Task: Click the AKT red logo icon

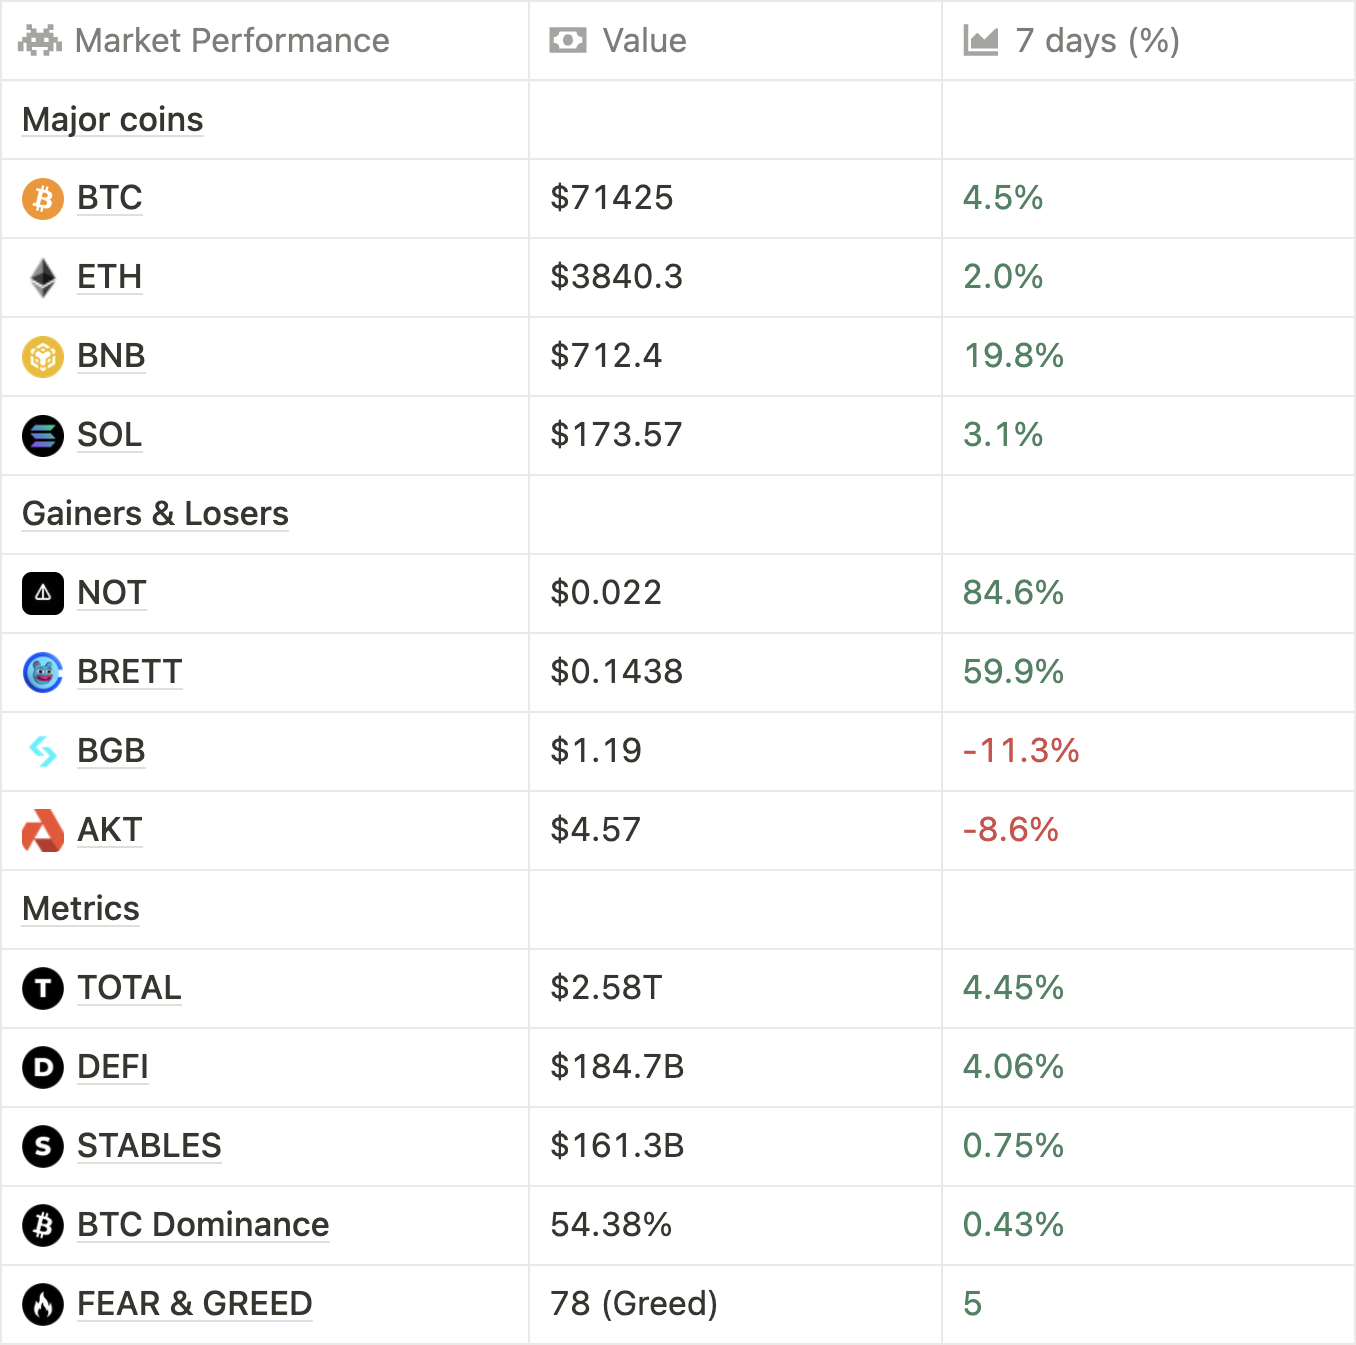Action: [x=43, y=831]
